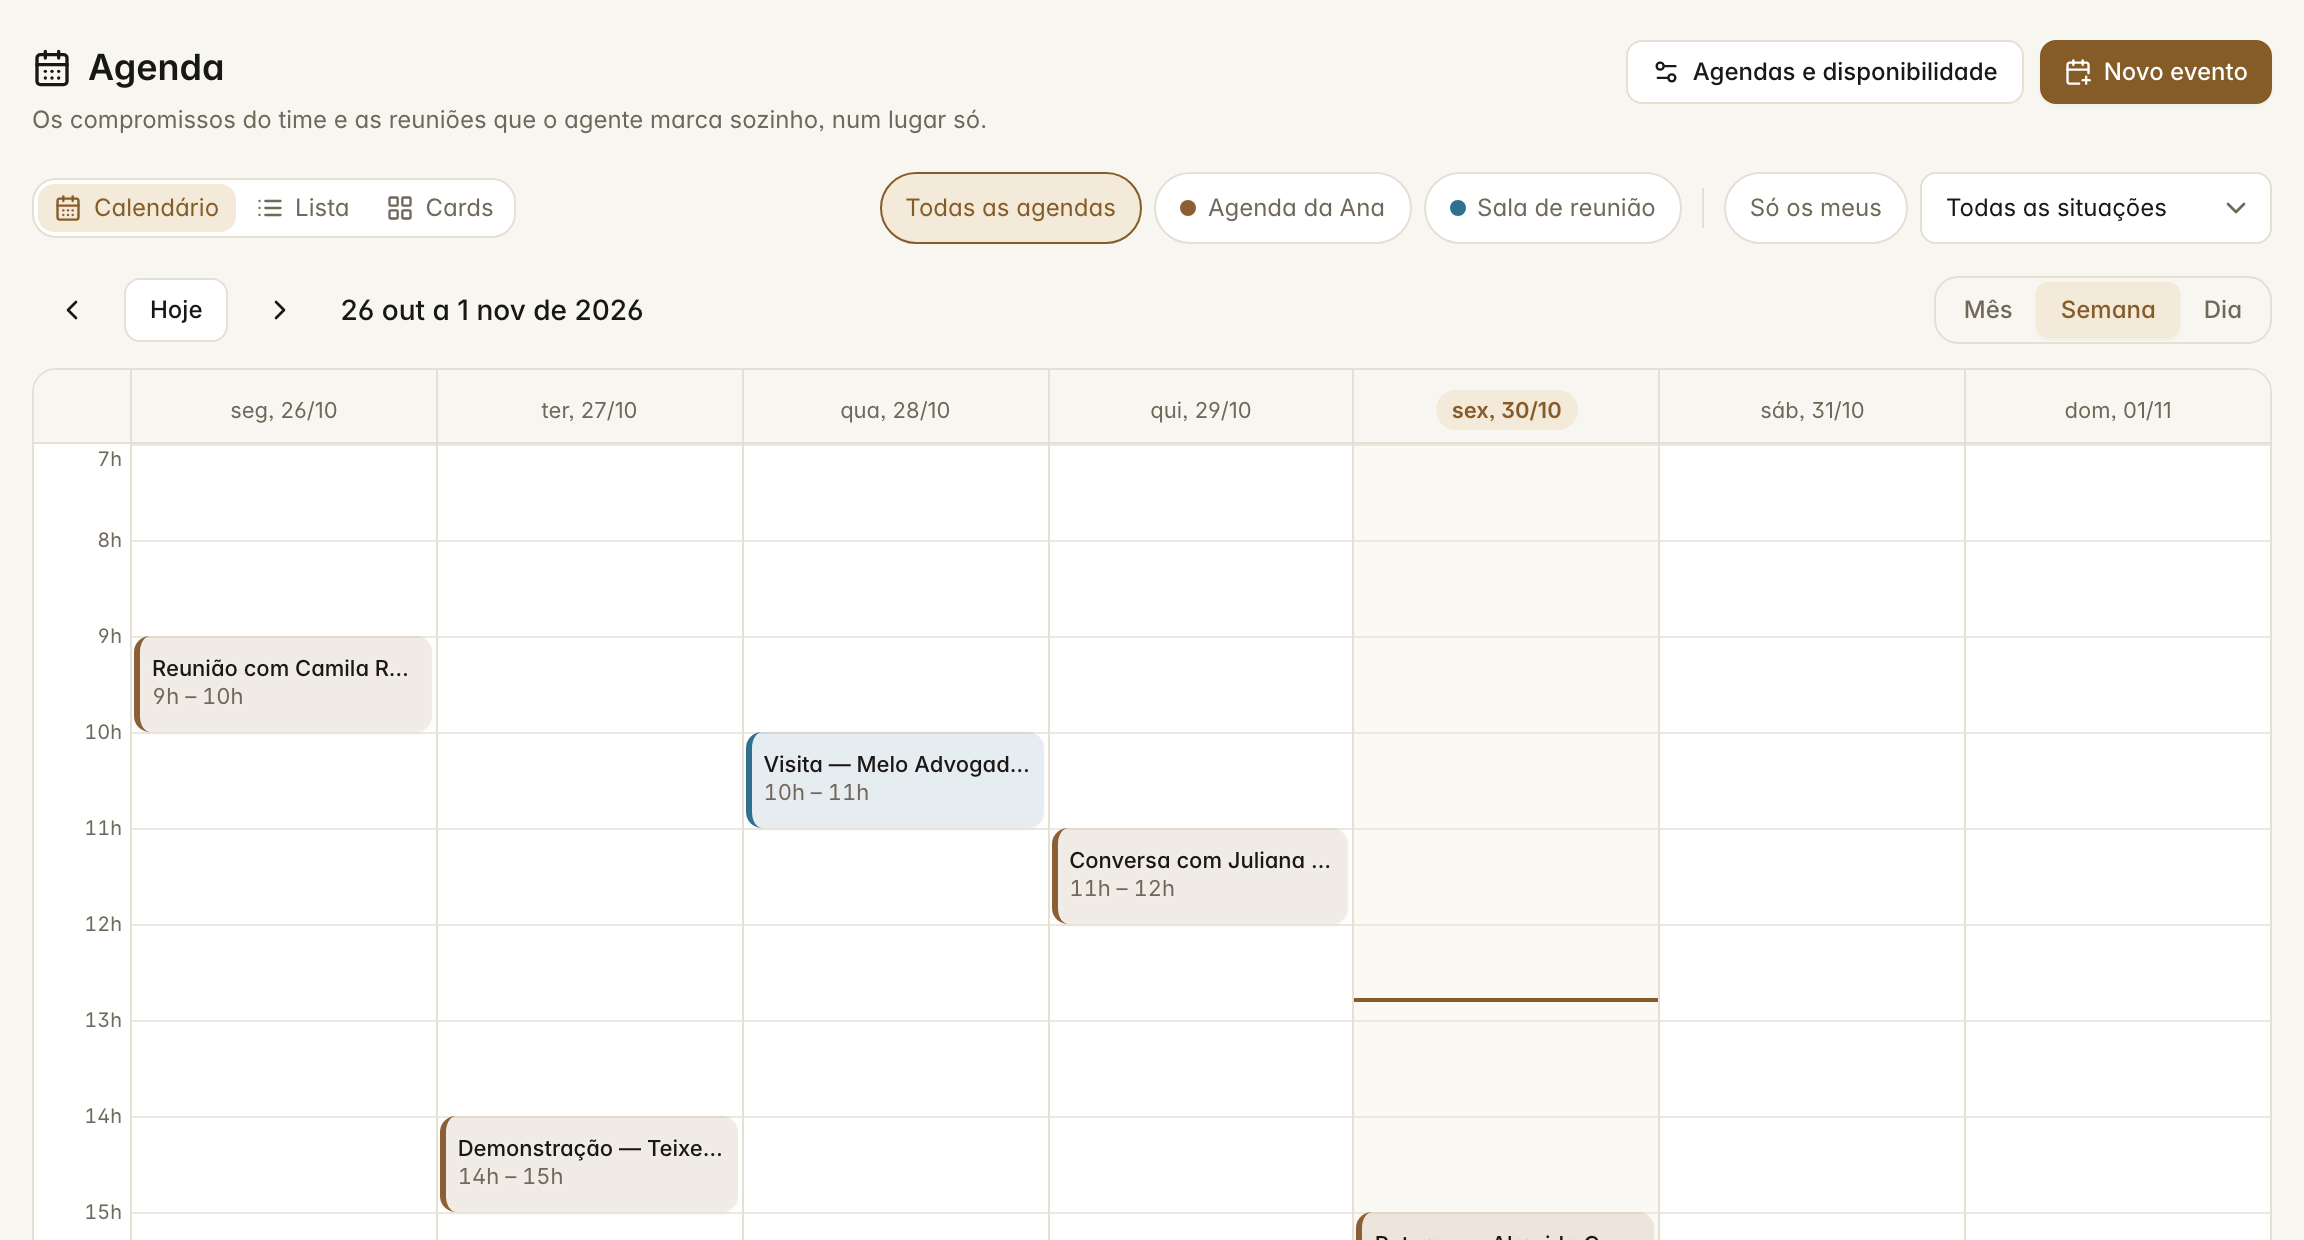Go to previous week with left arrow

pyautogui.click(x=72, y=310)
